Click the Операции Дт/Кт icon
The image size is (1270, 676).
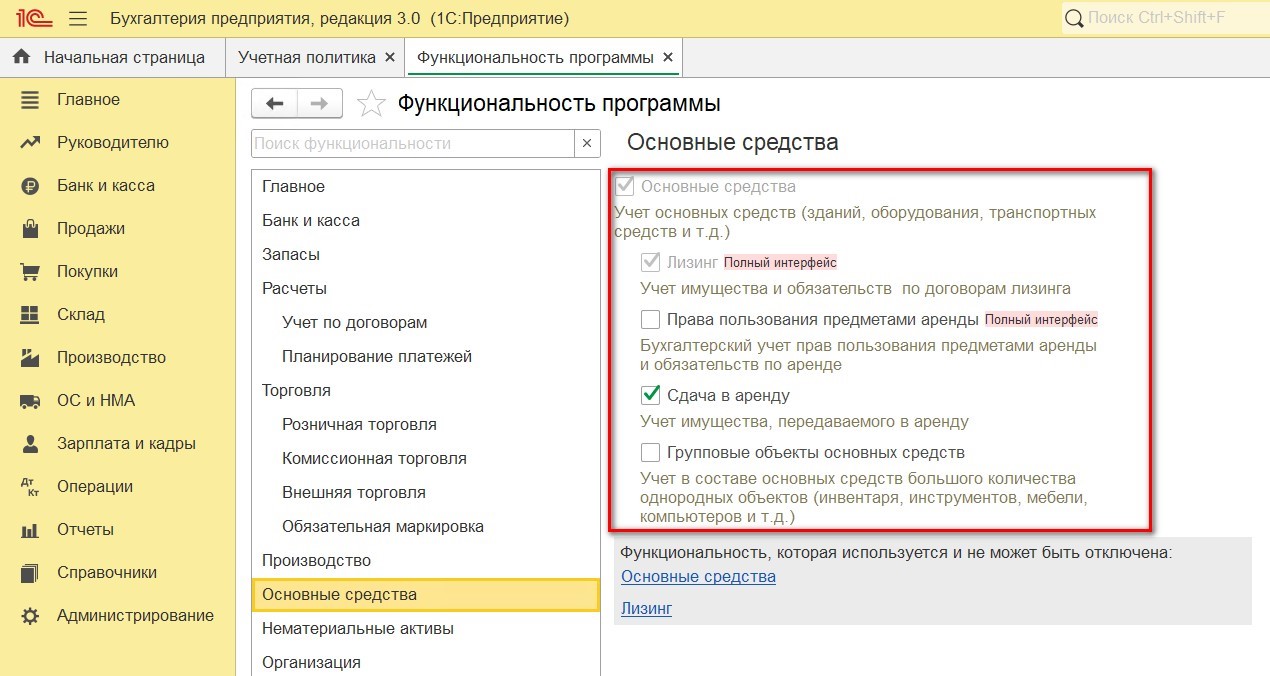pos(30,487)
